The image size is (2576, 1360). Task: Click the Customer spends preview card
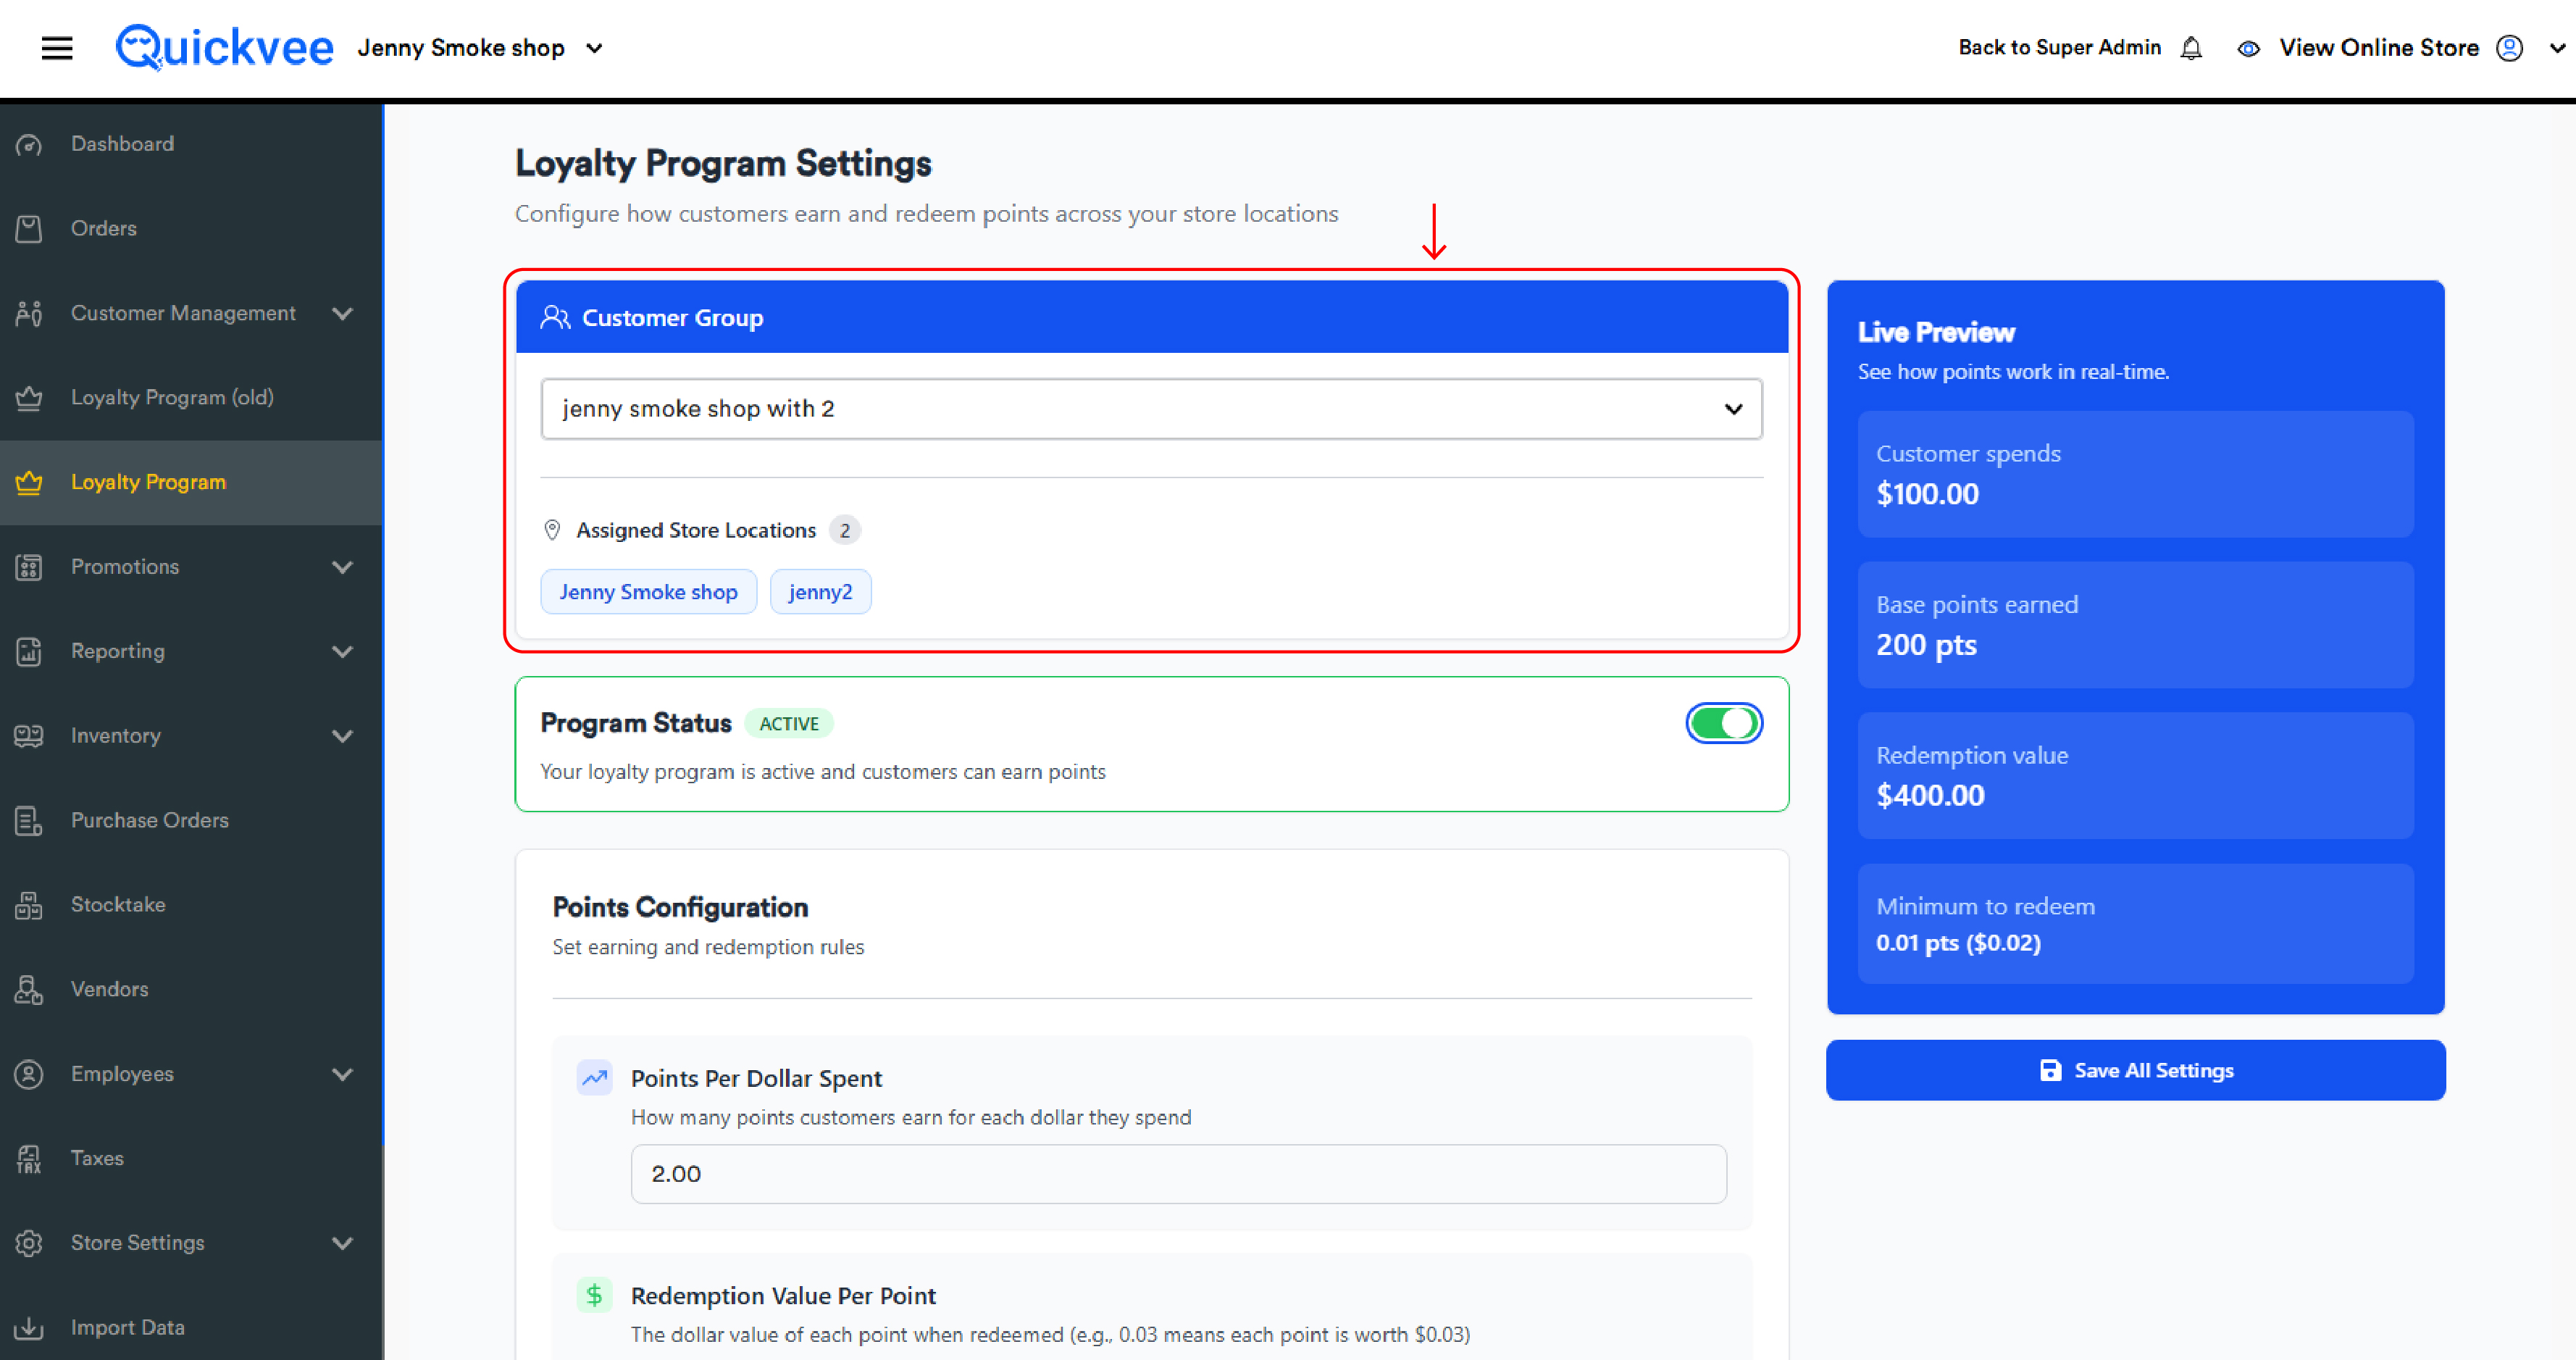tap(2135, 474)
